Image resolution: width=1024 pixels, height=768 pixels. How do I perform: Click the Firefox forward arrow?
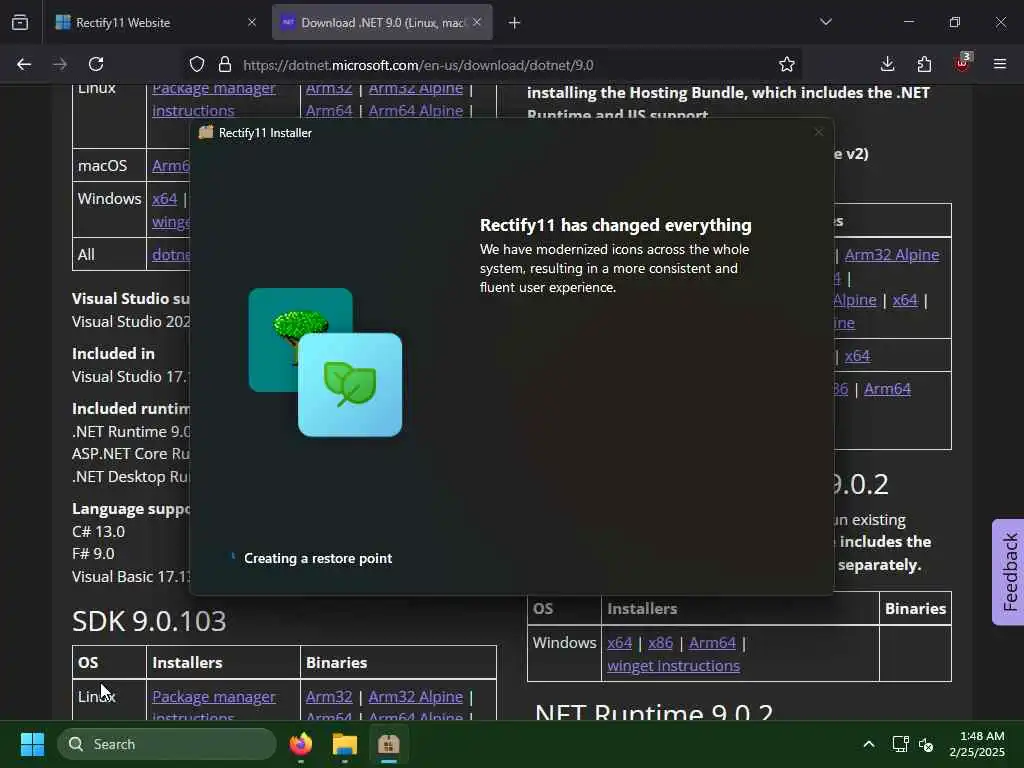point(59,64)
